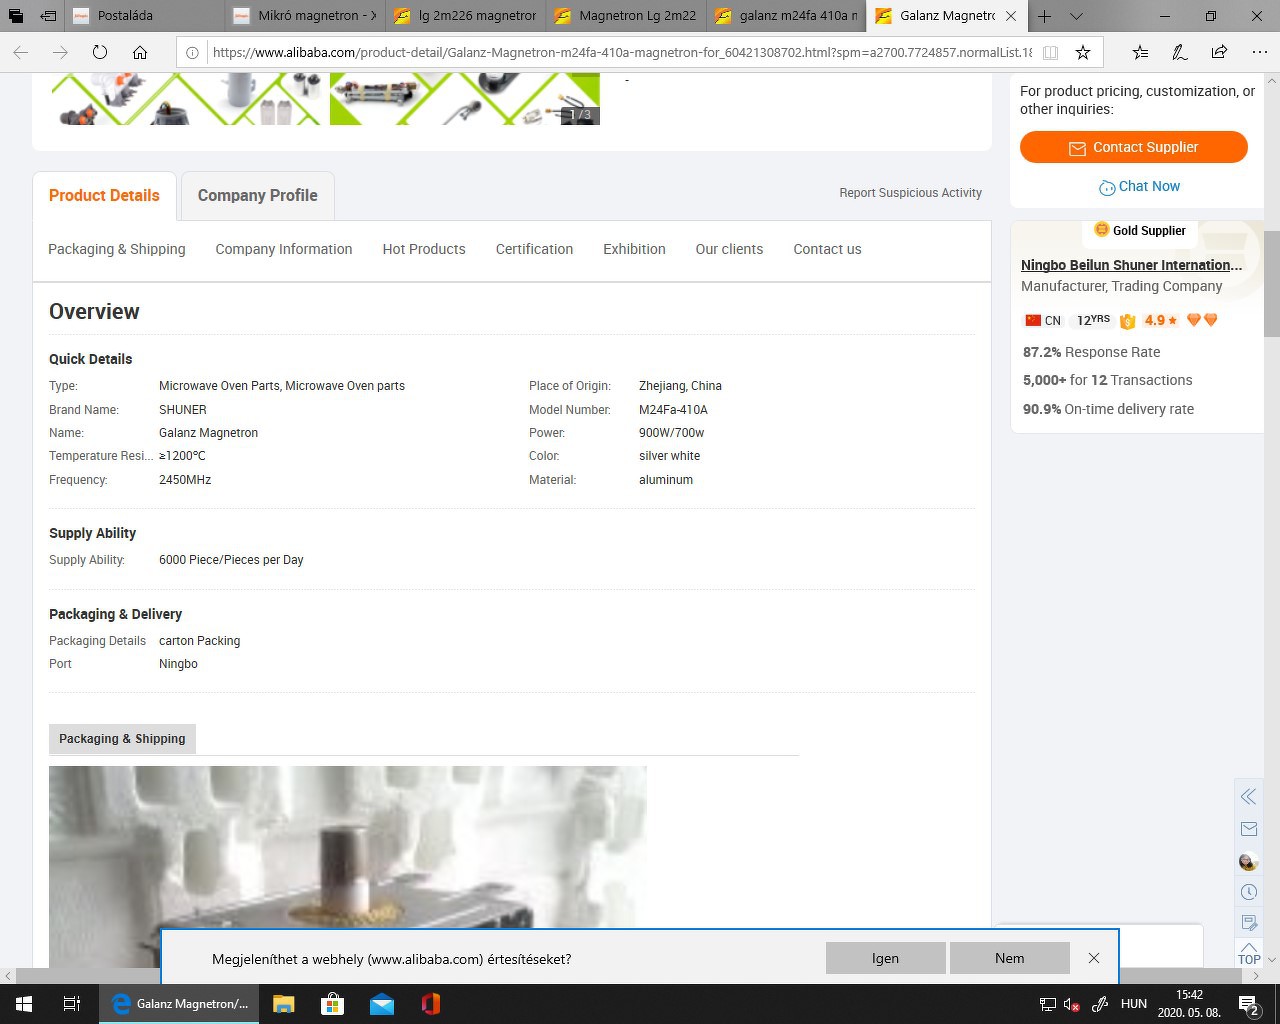Open the avatar icon in side toolbar
The image size is (1280, 1024).
pos(1248,861)
